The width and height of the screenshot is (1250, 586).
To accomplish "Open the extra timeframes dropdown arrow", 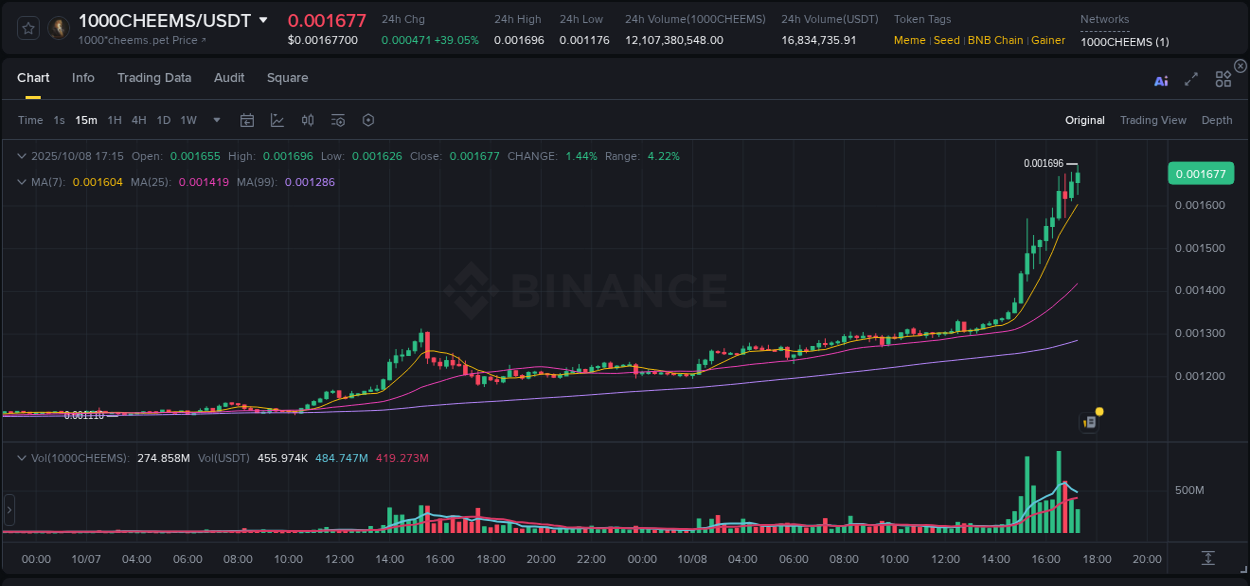I will point(215,120).
